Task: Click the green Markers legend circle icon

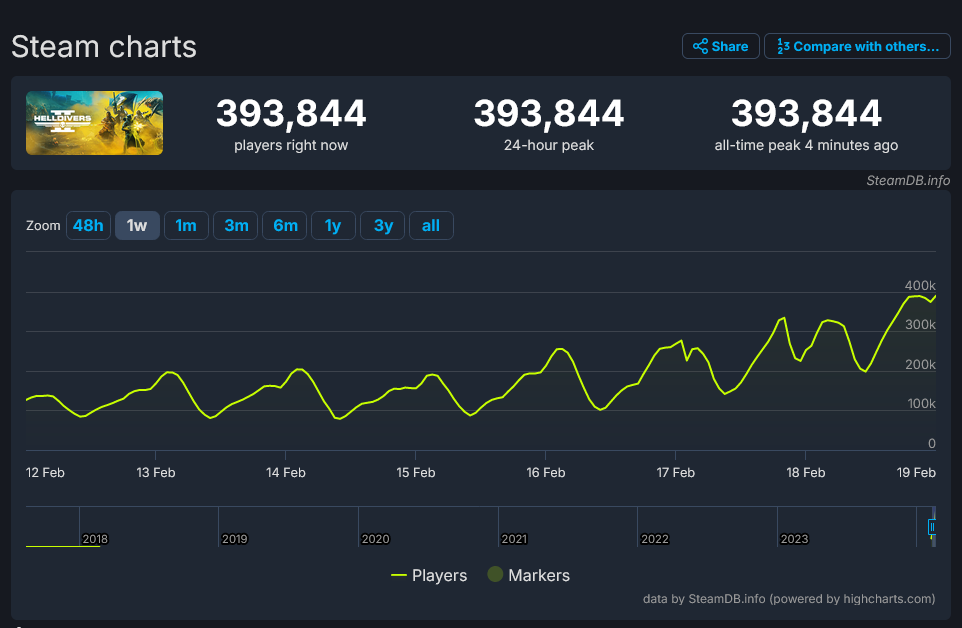Action: 494,575
